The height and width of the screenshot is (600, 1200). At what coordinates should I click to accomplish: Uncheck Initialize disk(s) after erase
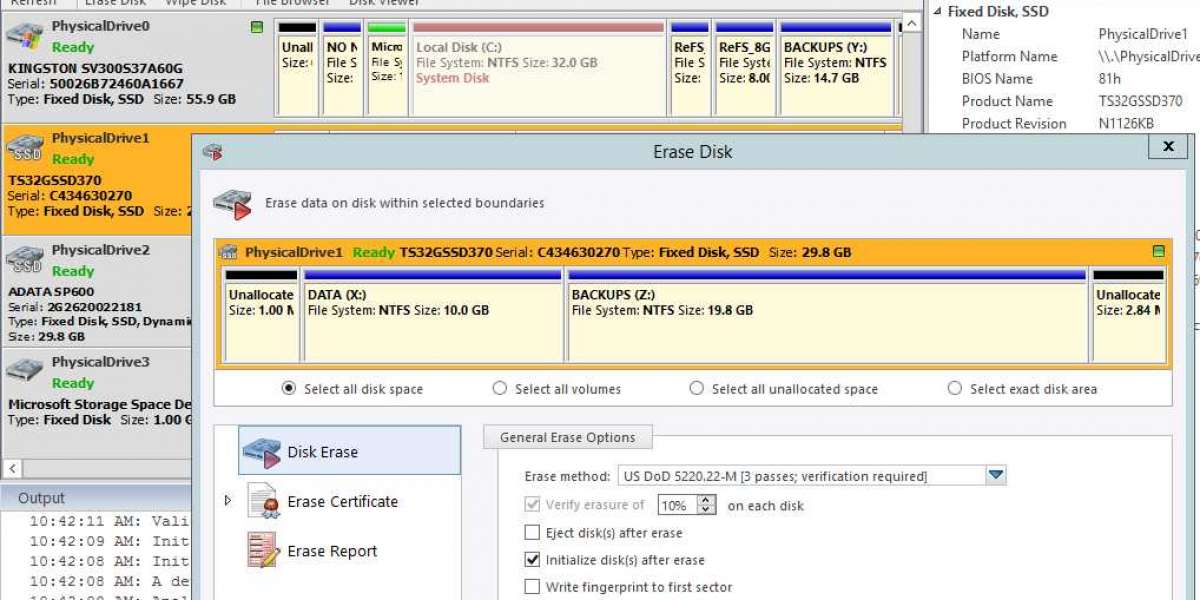point(532,560)
